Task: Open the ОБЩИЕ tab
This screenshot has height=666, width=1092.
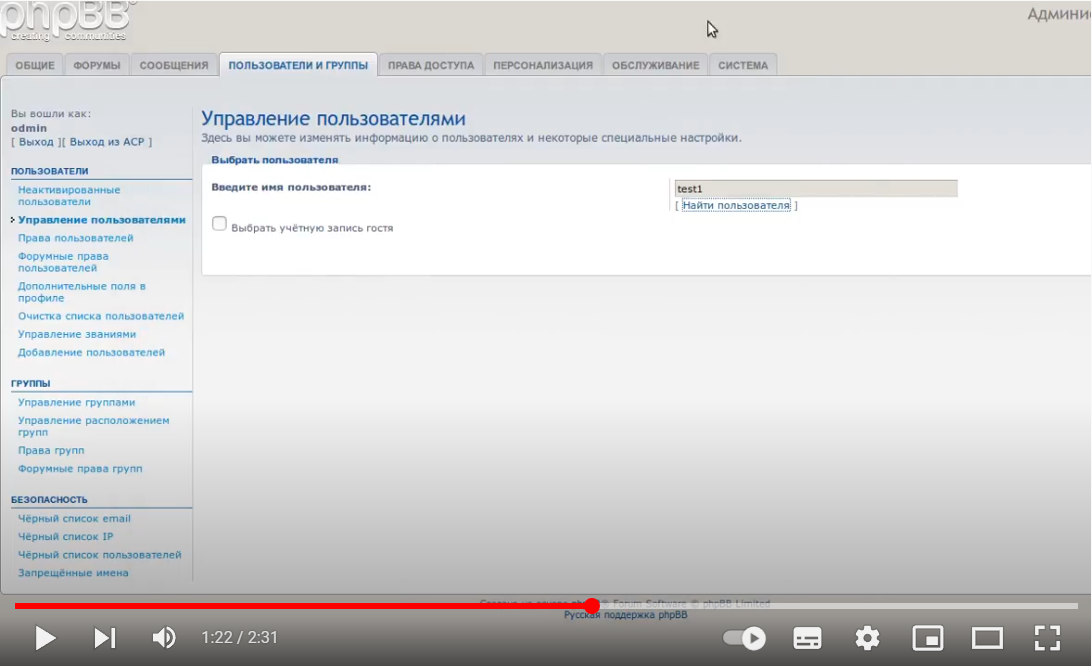Action: coord(35,65)
